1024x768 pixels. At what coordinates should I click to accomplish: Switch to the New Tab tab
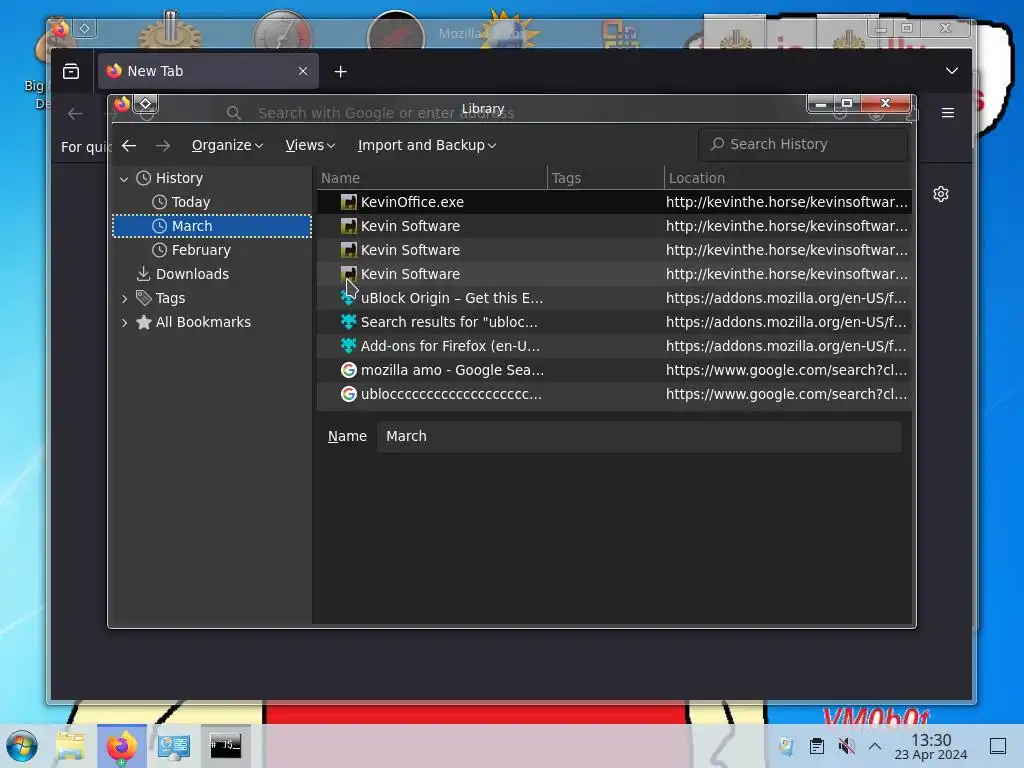point(208,71)
